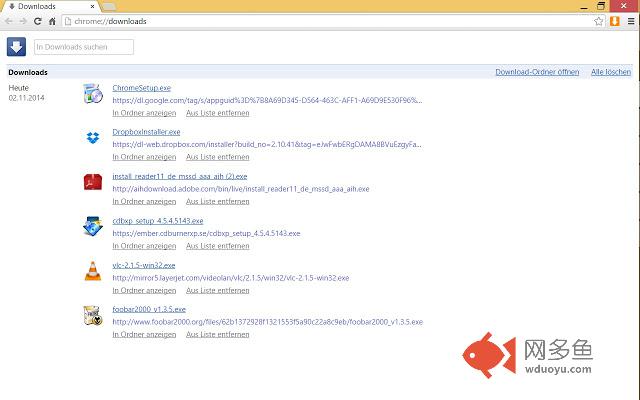Open the www.foobar2000.org source URL

tap(268, 322)
